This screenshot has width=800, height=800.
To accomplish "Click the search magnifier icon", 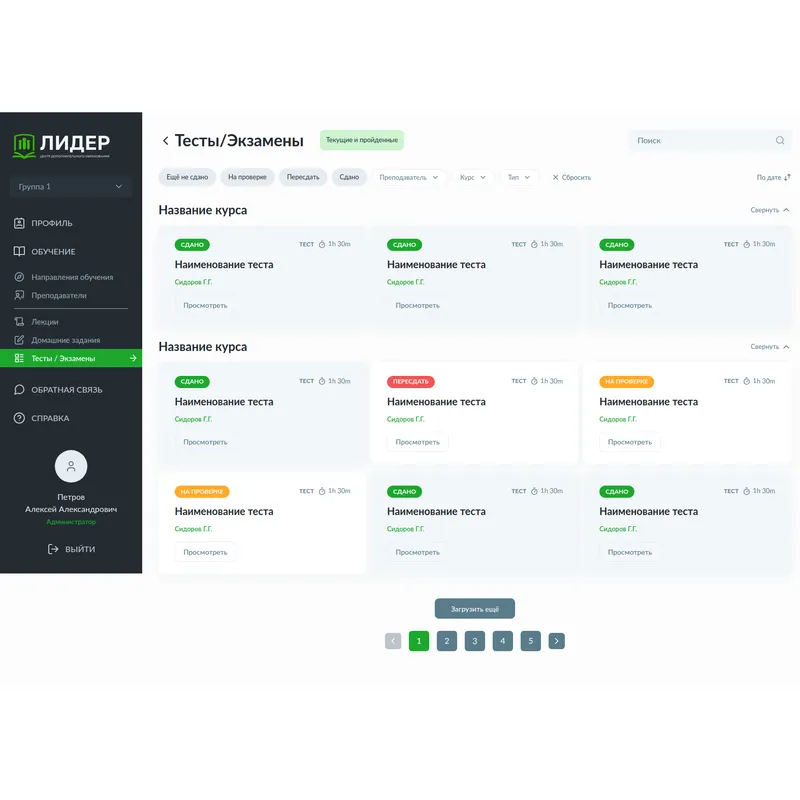I will point(780,141).
